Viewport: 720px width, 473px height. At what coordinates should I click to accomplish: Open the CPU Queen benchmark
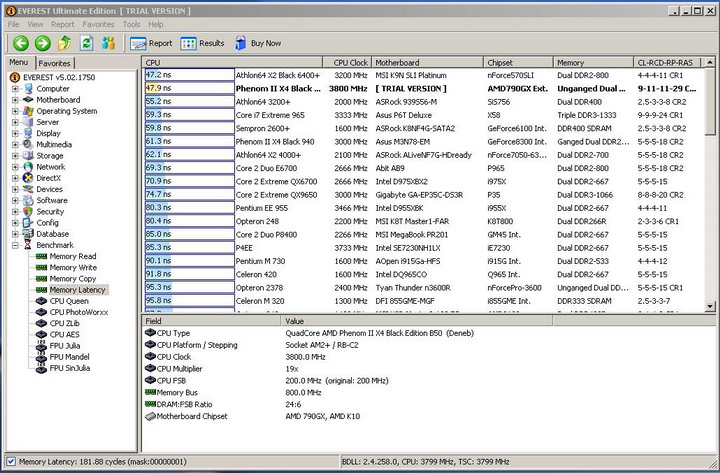[62, 301]
